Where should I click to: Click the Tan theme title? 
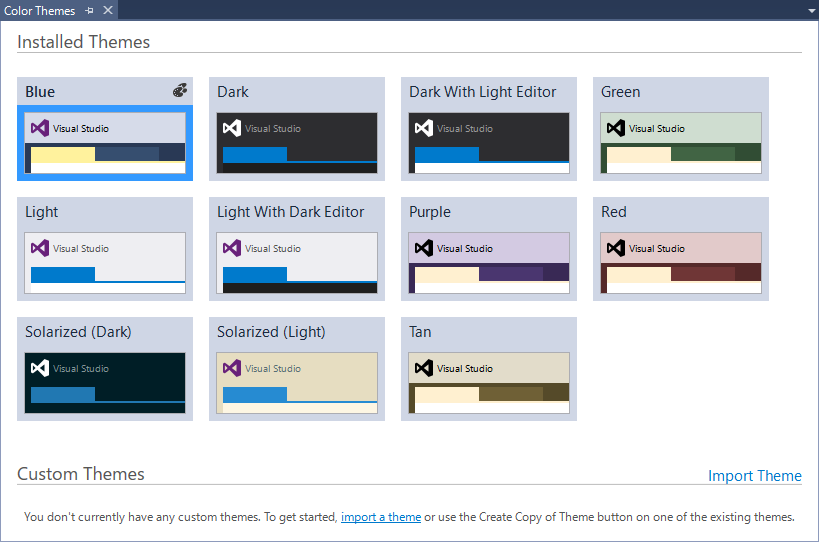(x=420, y=332)
